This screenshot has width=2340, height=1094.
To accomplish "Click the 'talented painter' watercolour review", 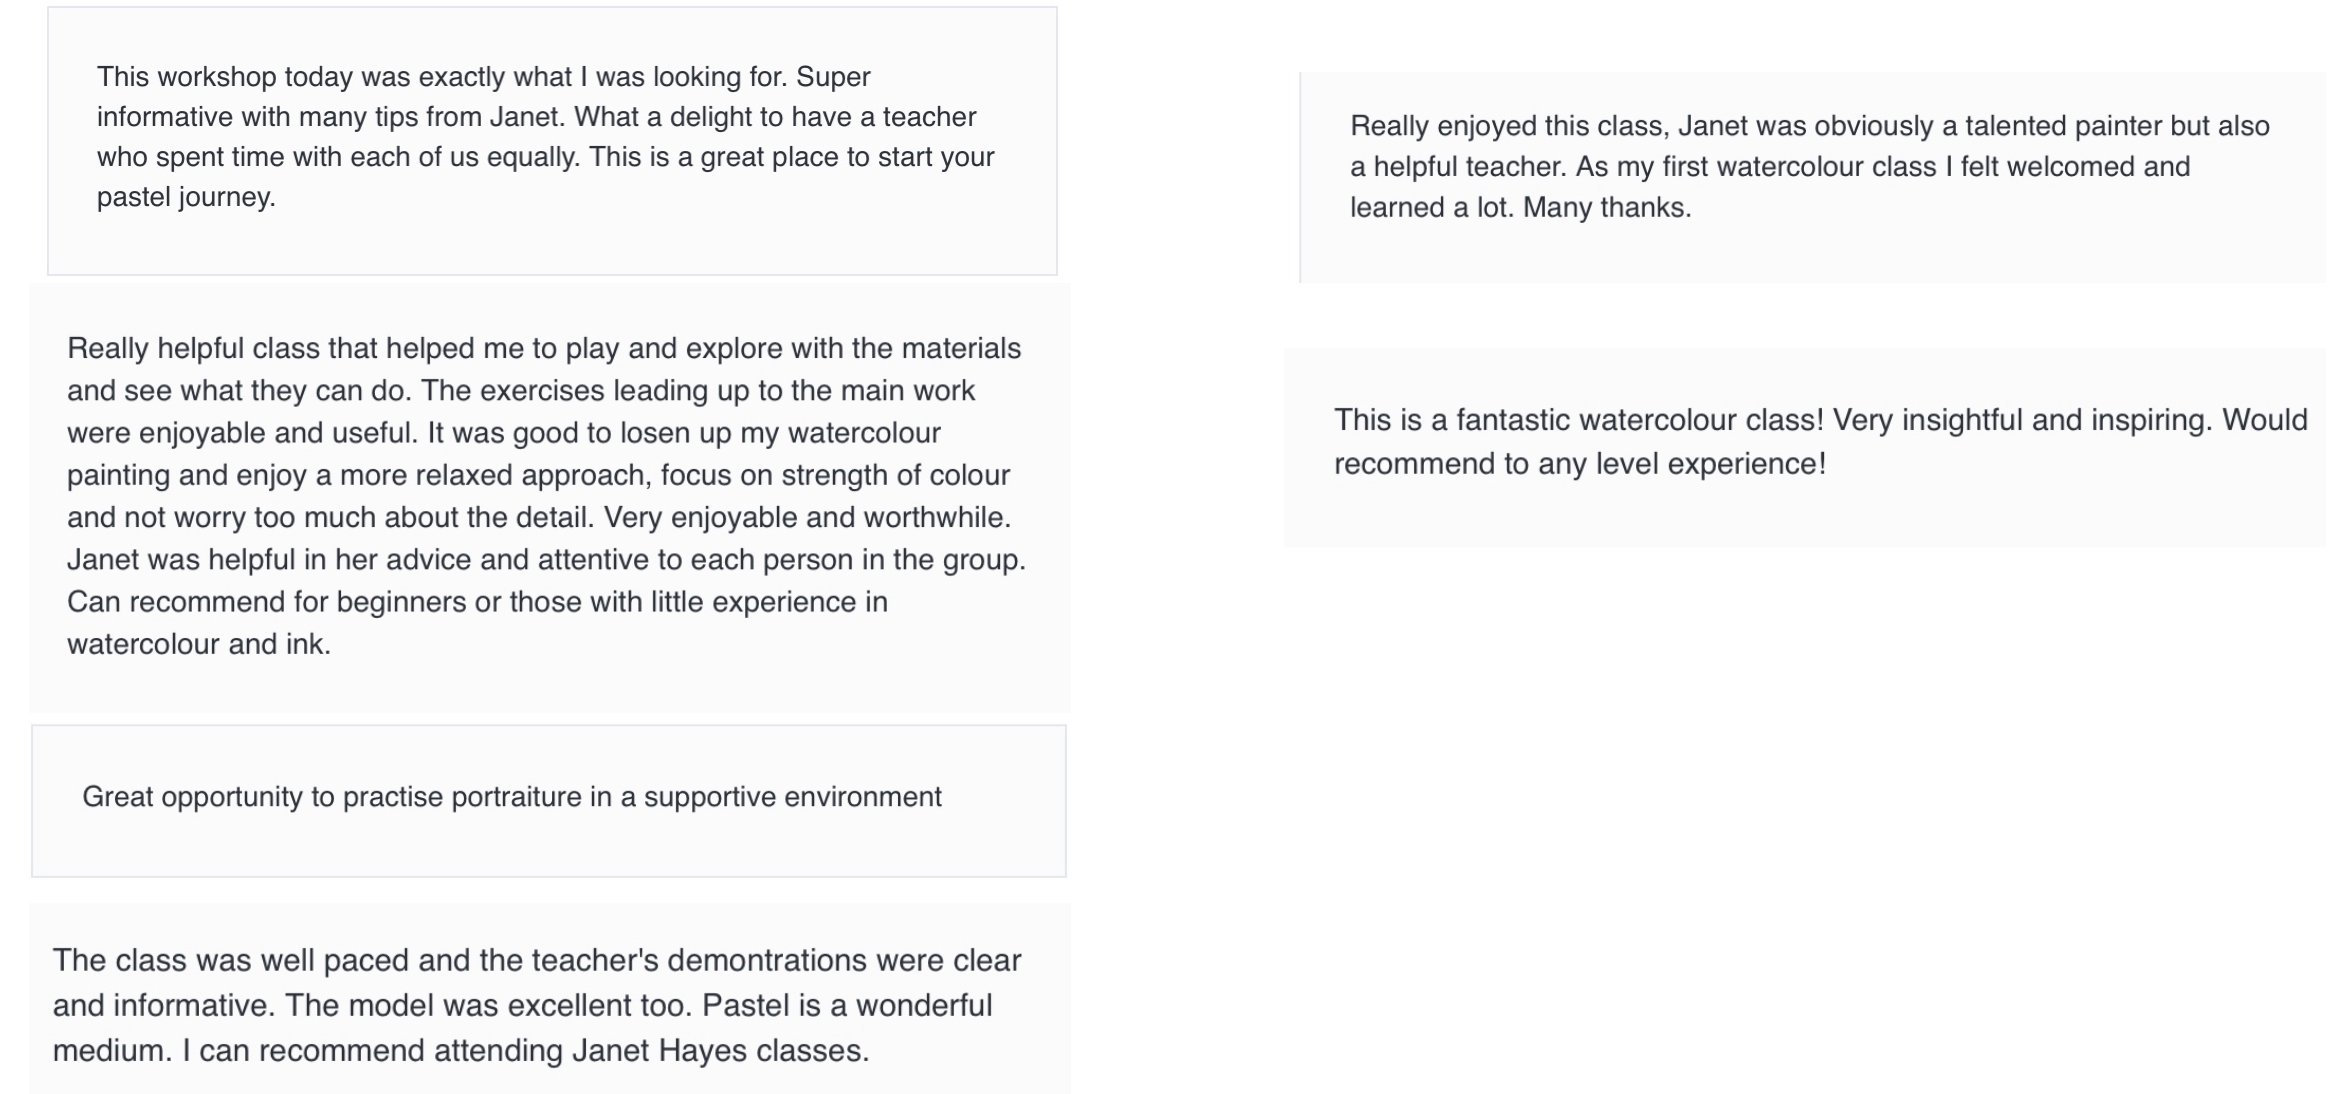I will [1813, 177].
